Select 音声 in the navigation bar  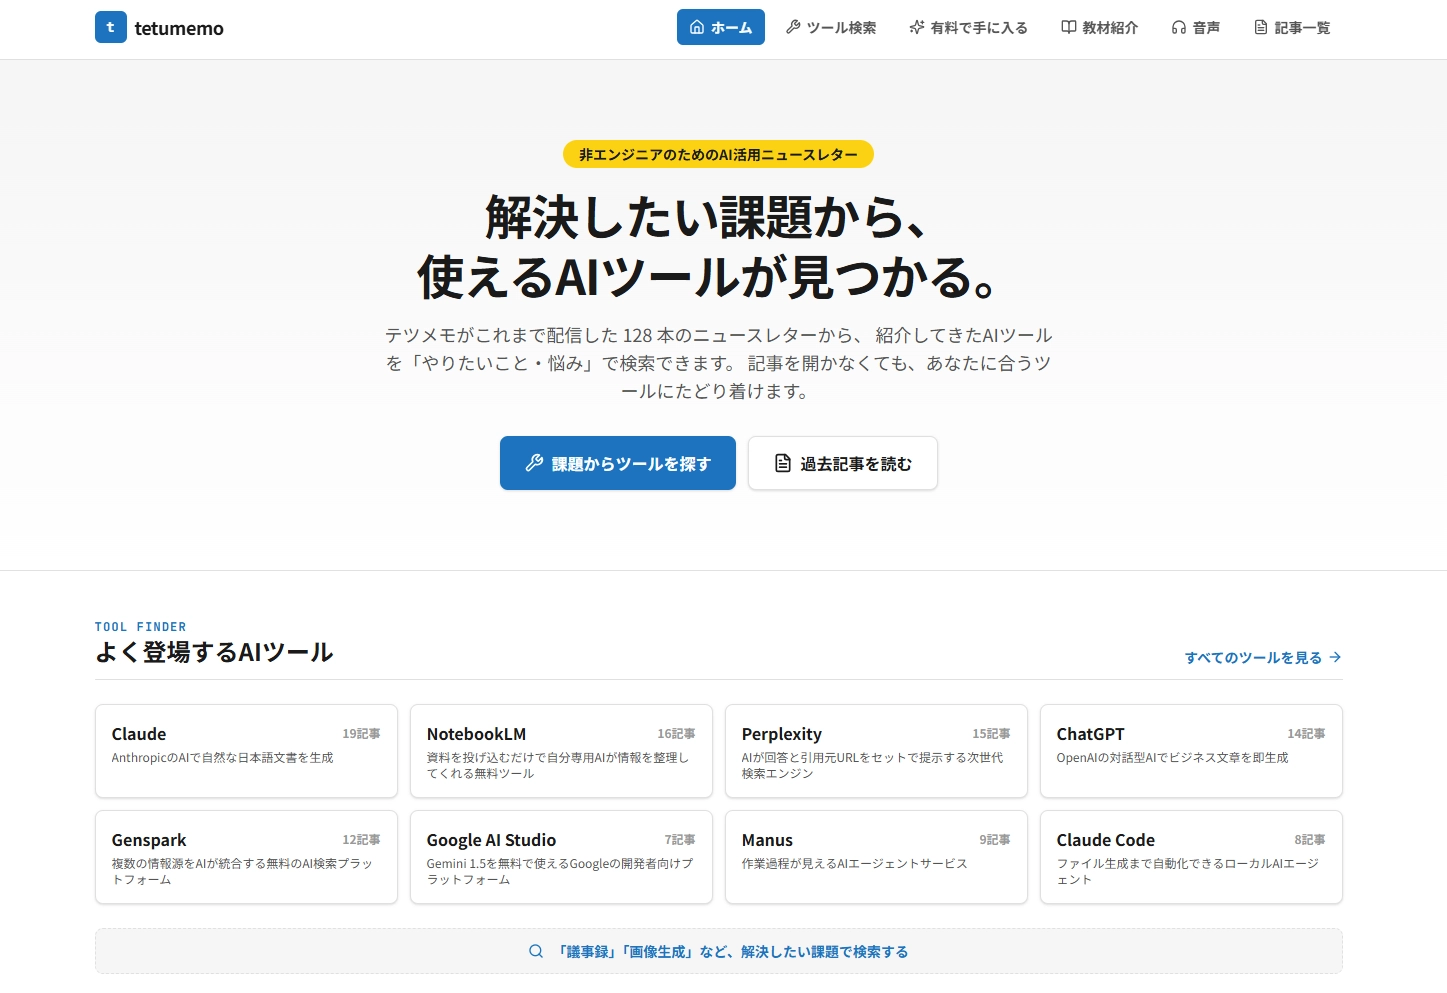pos(1195,27)
